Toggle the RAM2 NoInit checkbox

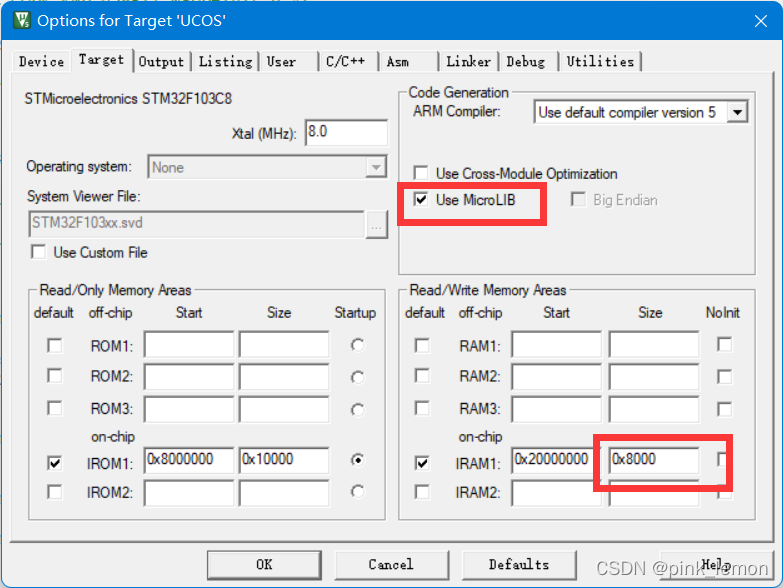725,377
